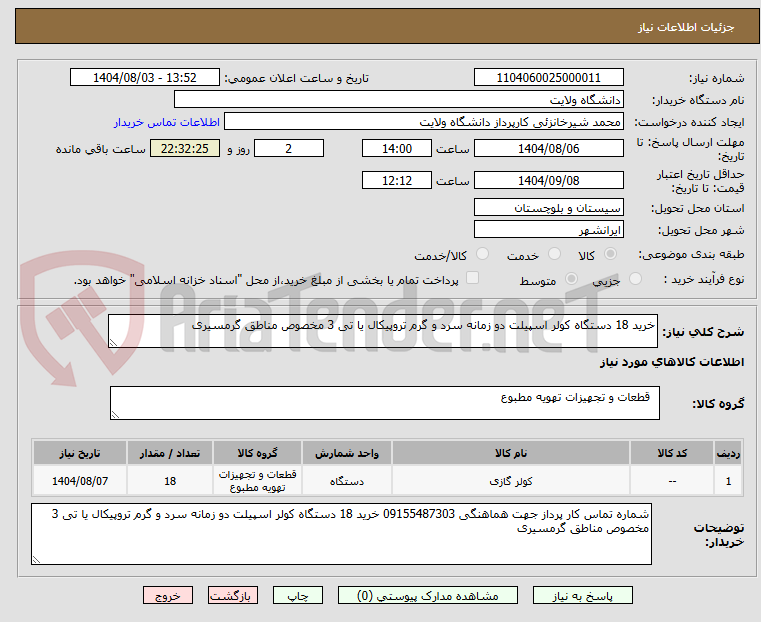Click the جزئیات اطلاعات نیاز page title

[x=686, y=27]
